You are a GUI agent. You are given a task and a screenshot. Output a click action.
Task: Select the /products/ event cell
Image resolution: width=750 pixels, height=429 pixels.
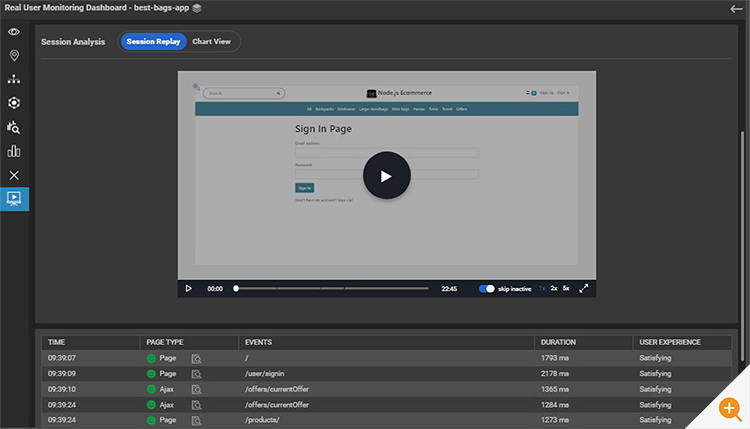click(x=262, y=420)
